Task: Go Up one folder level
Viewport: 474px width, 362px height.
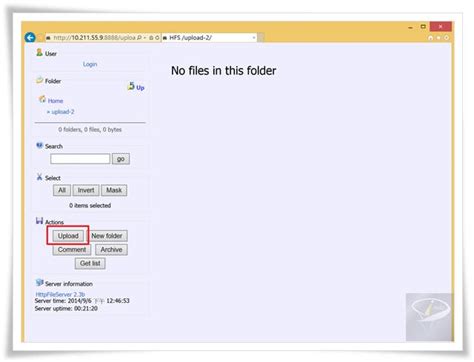Action: [136, 87]
